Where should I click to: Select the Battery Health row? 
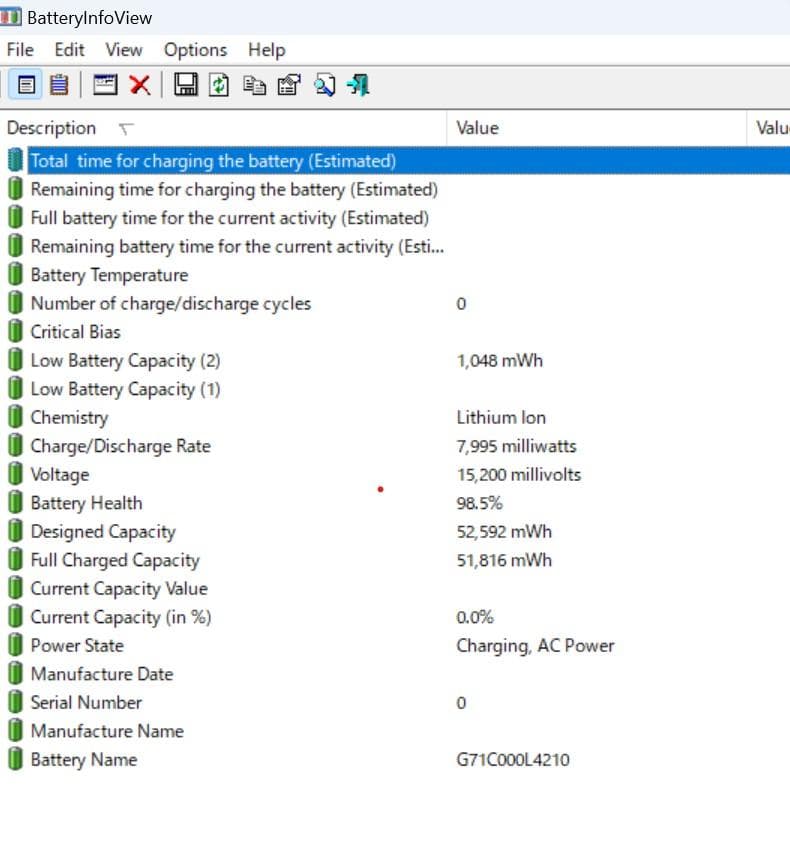pos(86,503)
